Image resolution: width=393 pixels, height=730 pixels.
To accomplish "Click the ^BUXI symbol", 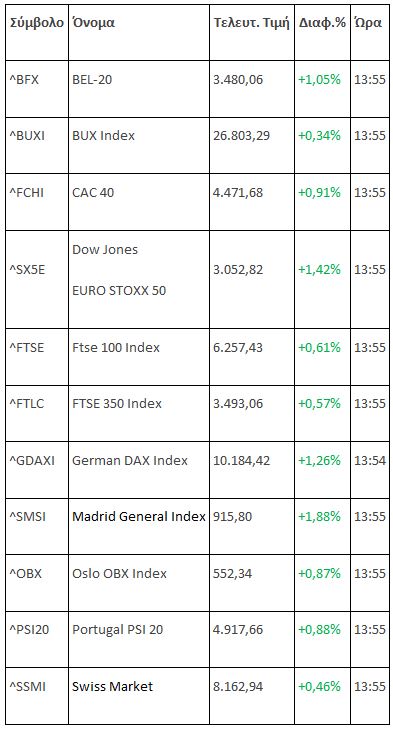I will 27,136.
